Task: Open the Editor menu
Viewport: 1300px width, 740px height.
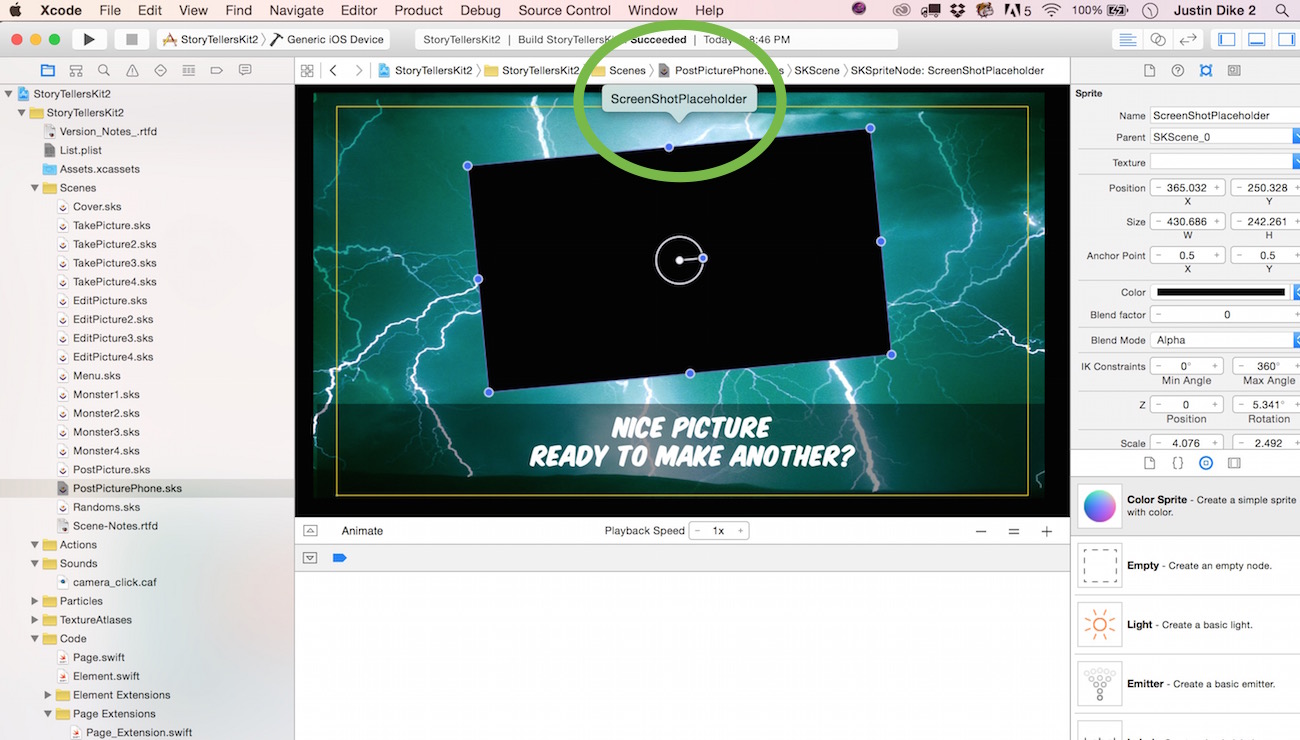Action: 359,10
